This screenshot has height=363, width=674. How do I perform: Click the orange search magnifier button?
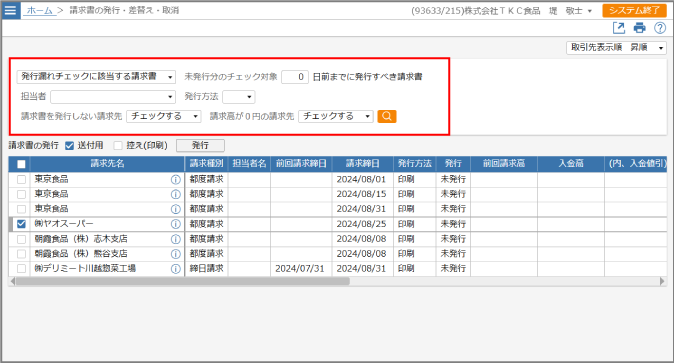click(x=386, y=116)
